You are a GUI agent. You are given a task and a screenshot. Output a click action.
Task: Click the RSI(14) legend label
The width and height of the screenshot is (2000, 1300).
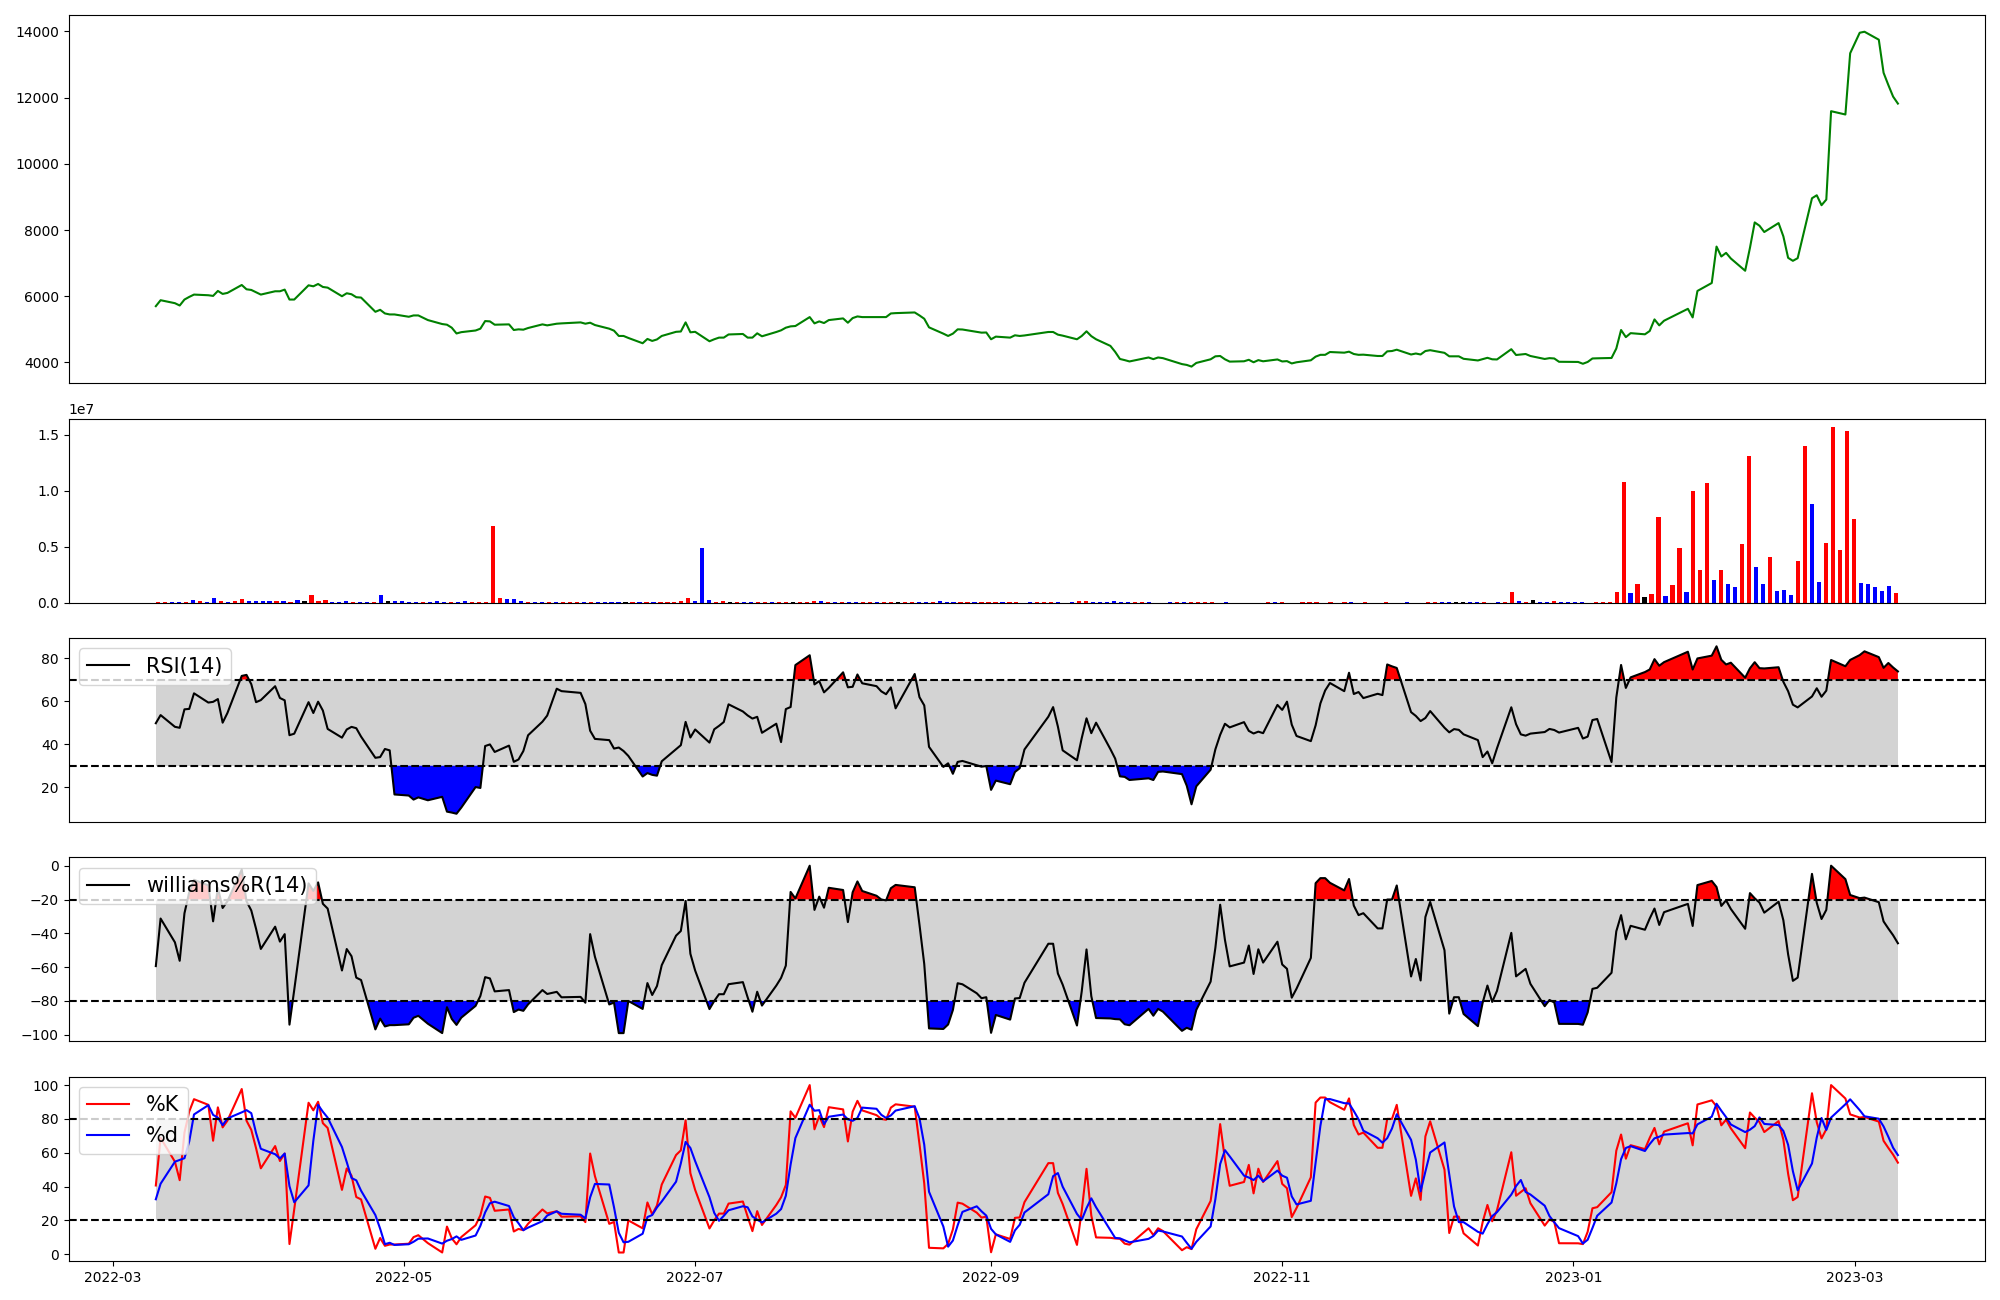pyautogui.click(x=183, y=666)
